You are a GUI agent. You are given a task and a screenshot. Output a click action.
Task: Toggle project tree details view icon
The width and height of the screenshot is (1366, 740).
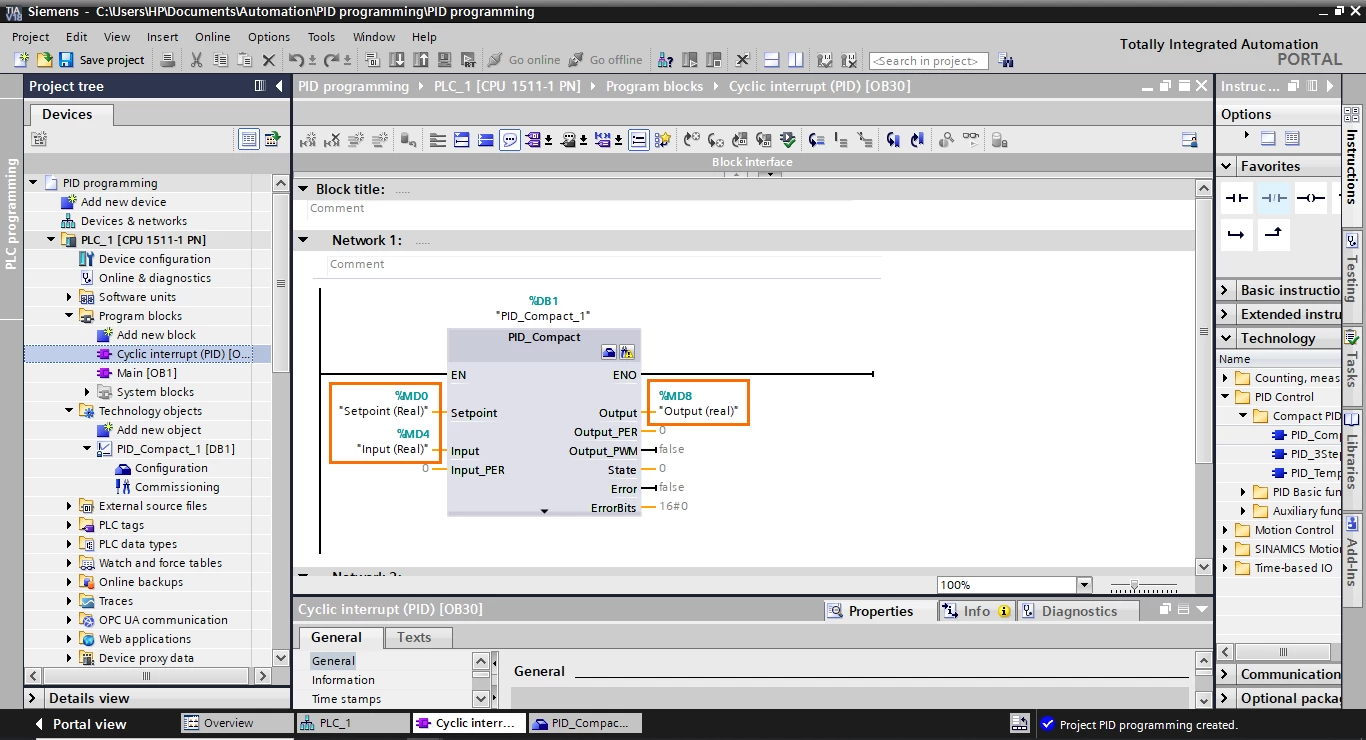pos(248,139)
